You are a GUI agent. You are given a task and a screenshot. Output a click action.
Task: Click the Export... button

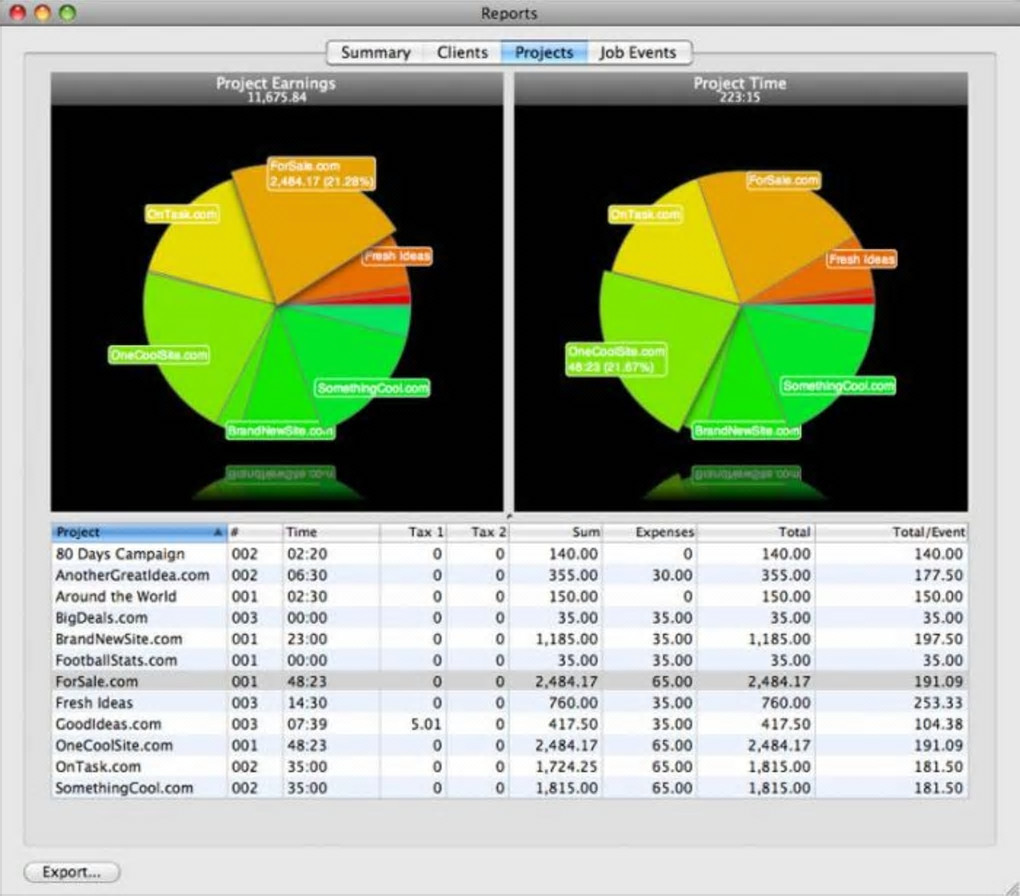point(72,872)
